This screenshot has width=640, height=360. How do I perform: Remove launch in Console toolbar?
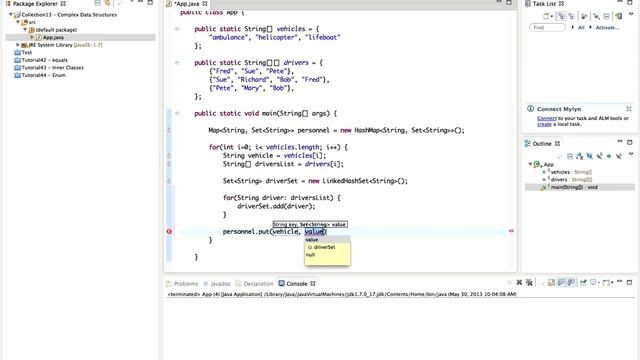519,282
